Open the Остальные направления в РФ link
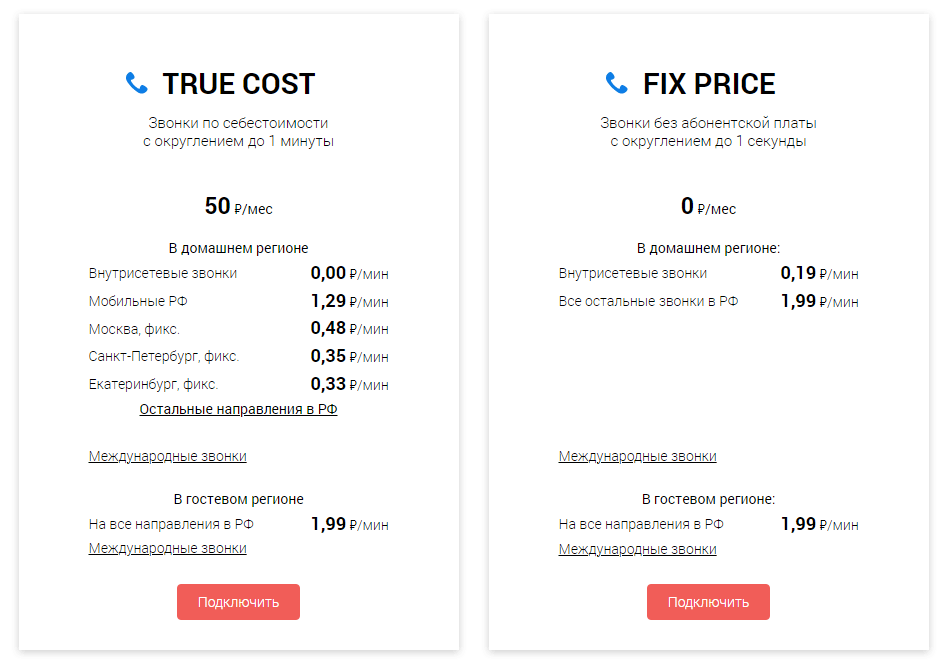The width and height of the screenshot is (945, 664). point(238,409)
